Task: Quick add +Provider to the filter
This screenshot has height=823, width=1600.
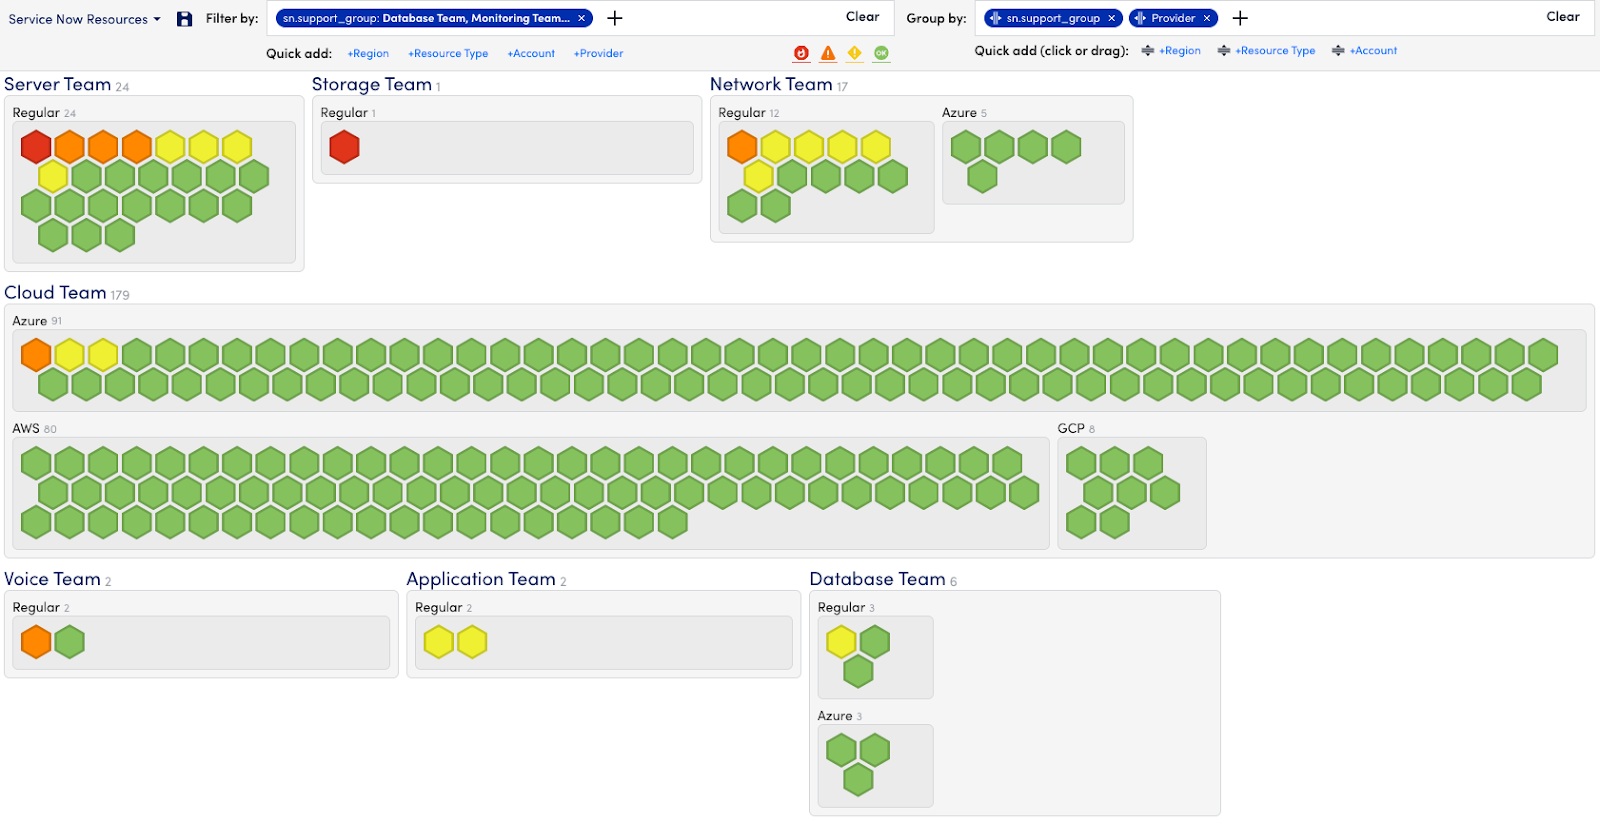Action: [x=598, y=54]
